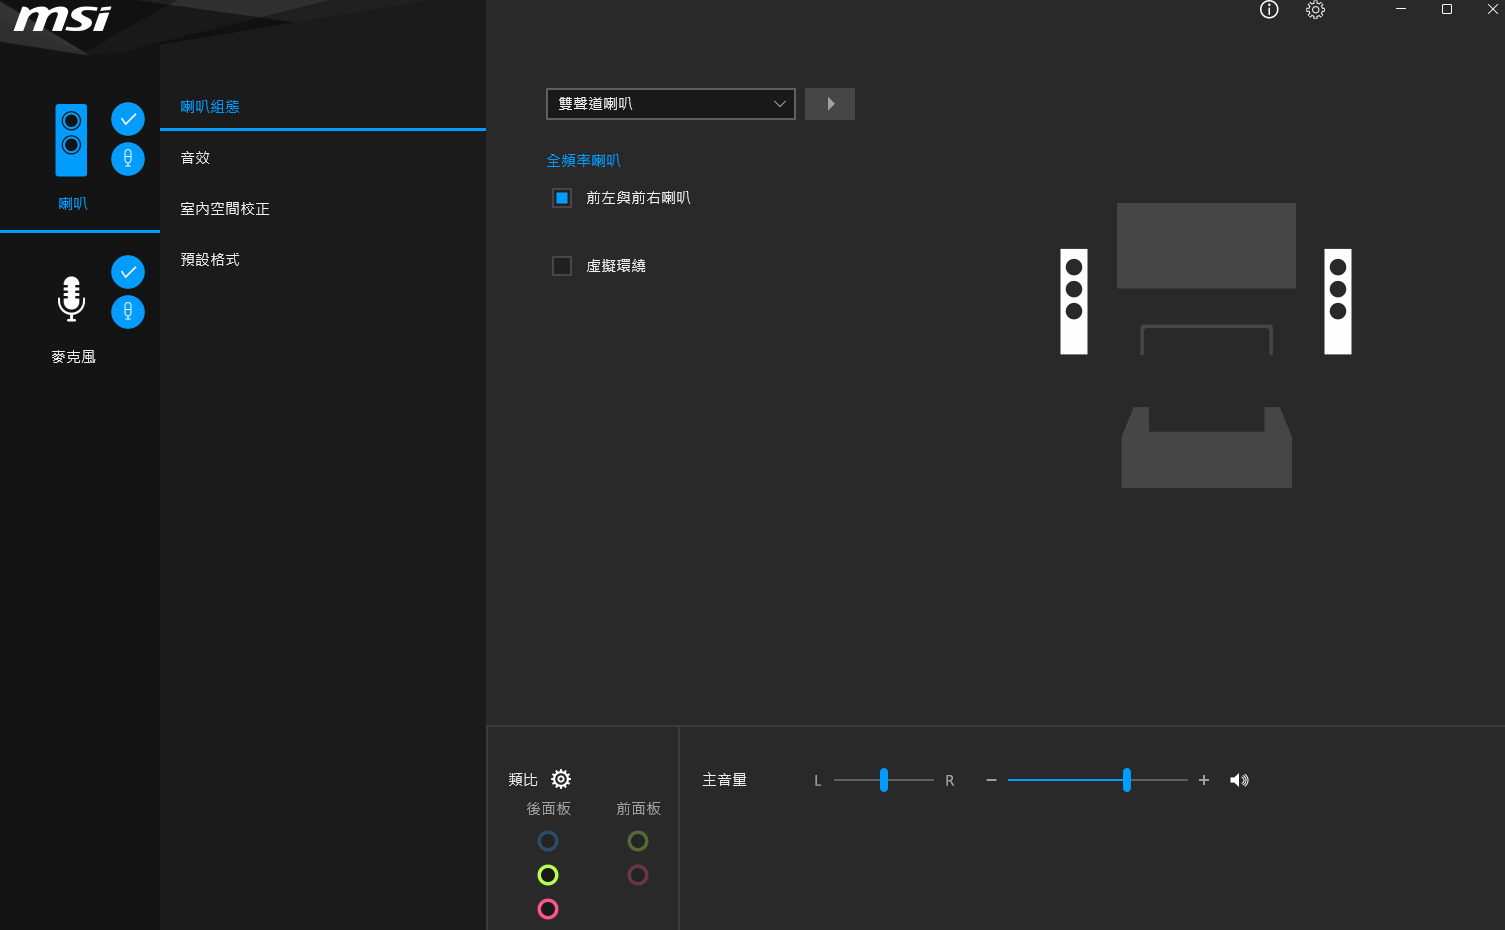Open the information panel
Screen dimensions: 1505x930
tap(1268, 11)
